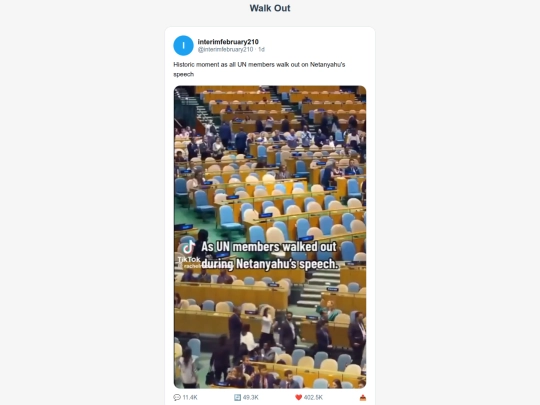Open the blue profile avatar circle

pos(183,45)
